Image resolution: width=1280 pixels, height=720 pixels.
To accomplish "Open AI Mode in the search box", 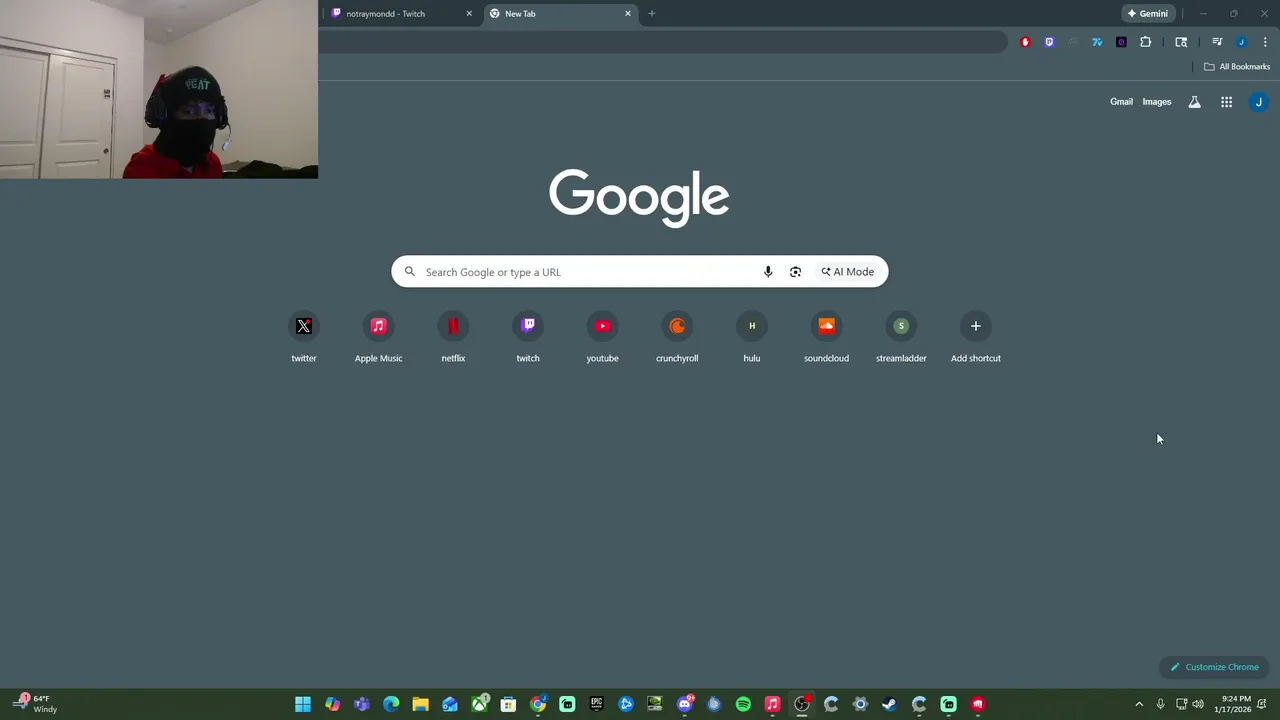I will coord(848,272).
